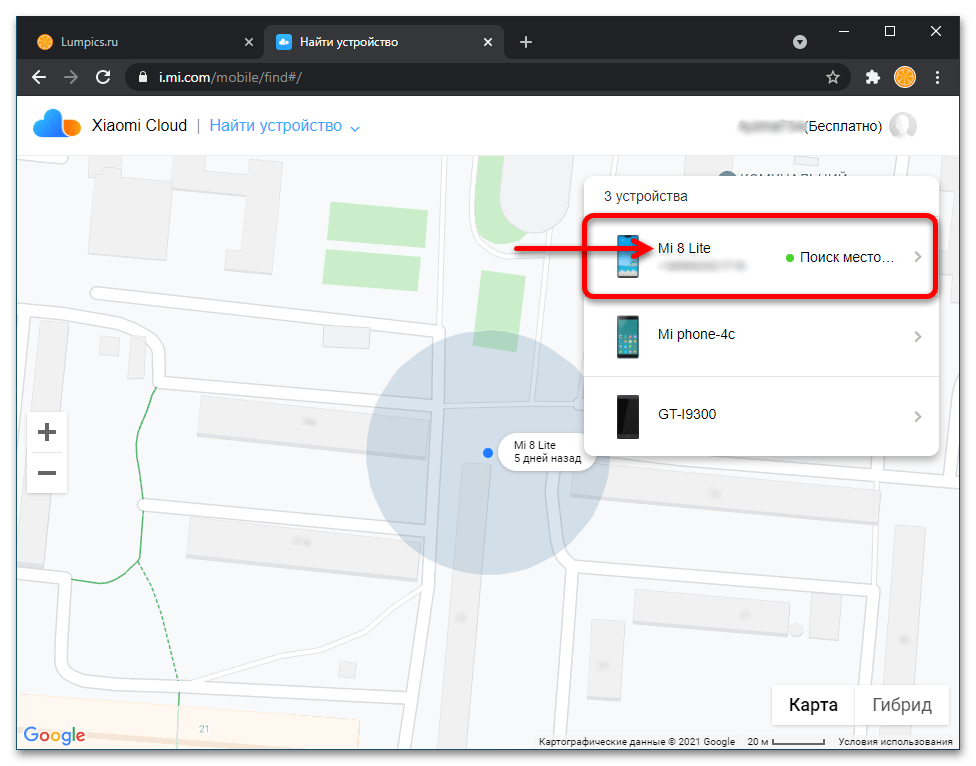Open a new tab with plus icon
This screenshot has width=976, height=766.
point(526,42)
